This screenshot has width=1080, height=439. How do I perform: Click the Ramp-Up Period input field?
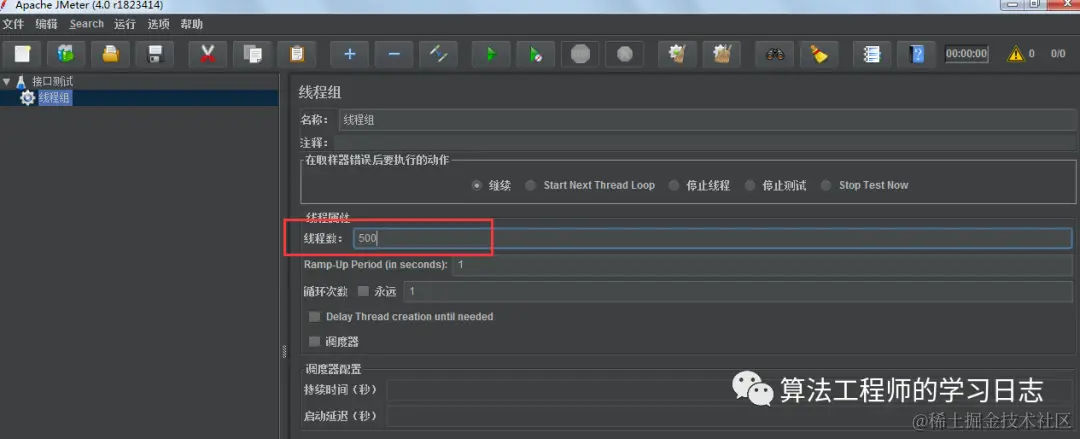point(762,265)
